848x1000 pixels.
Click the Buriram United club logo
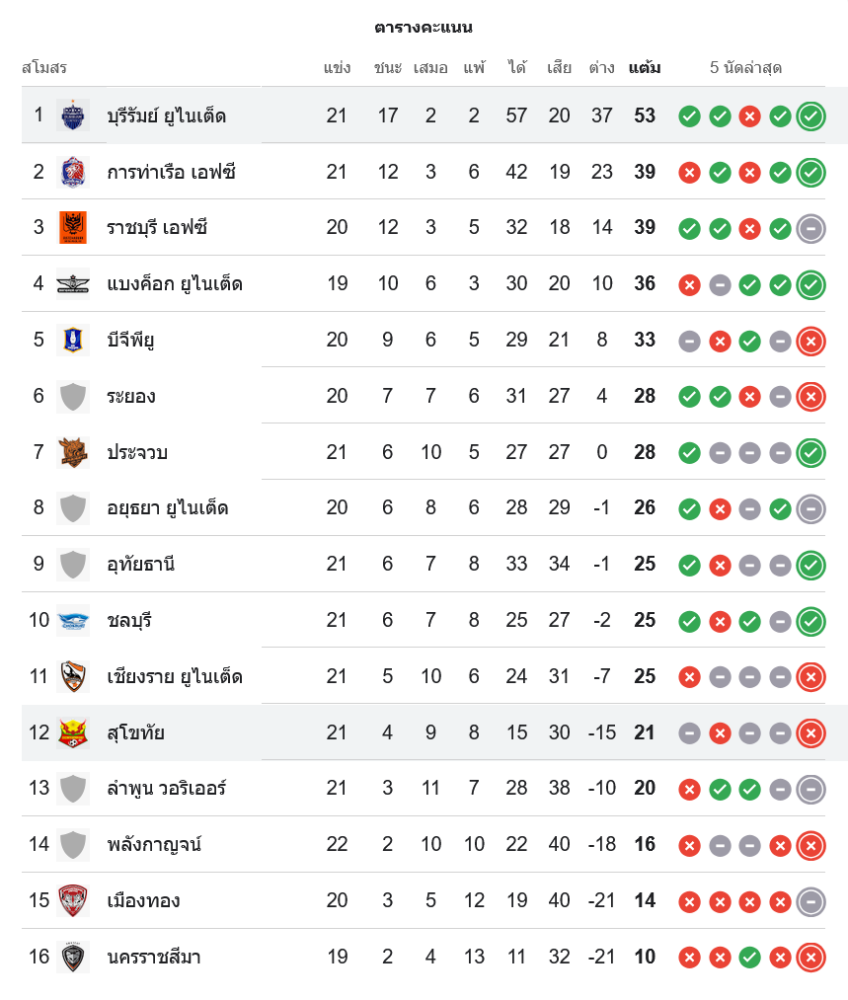click(73, 116)
